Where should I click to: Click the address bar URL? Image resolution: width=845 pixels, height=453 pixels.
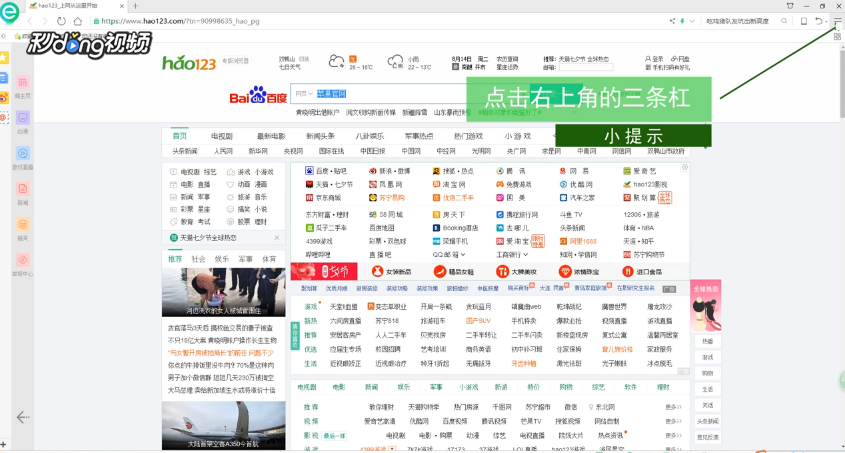pyautogui.click(x=180, y=21)
